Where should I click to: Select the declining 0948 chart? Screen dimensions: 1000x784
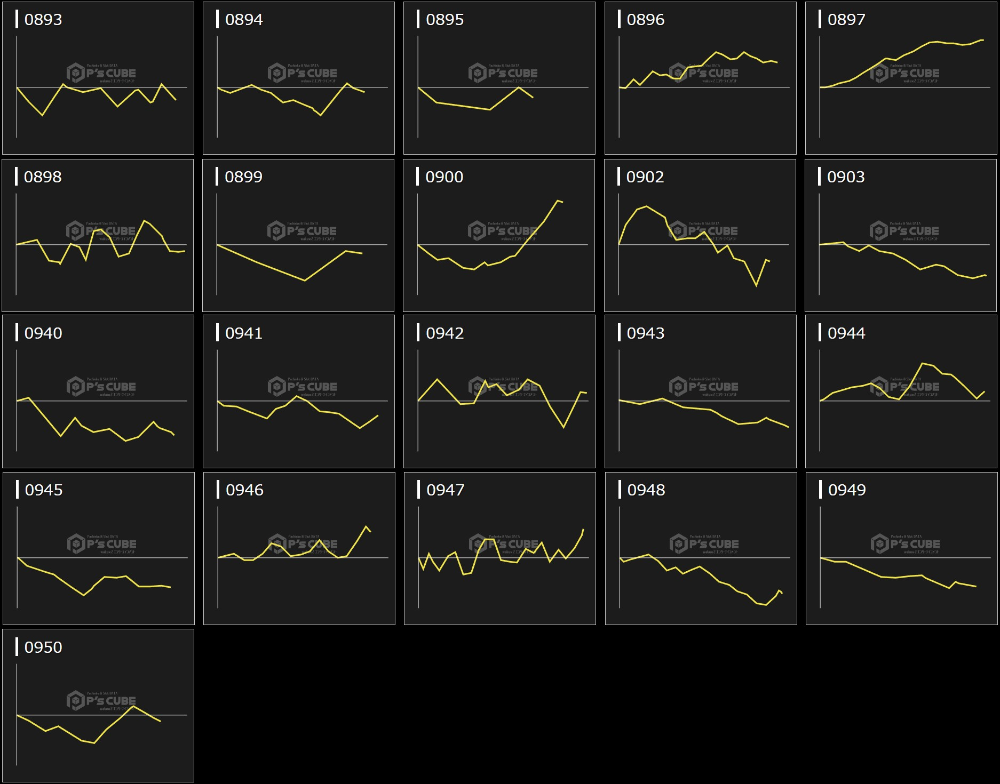700,549
